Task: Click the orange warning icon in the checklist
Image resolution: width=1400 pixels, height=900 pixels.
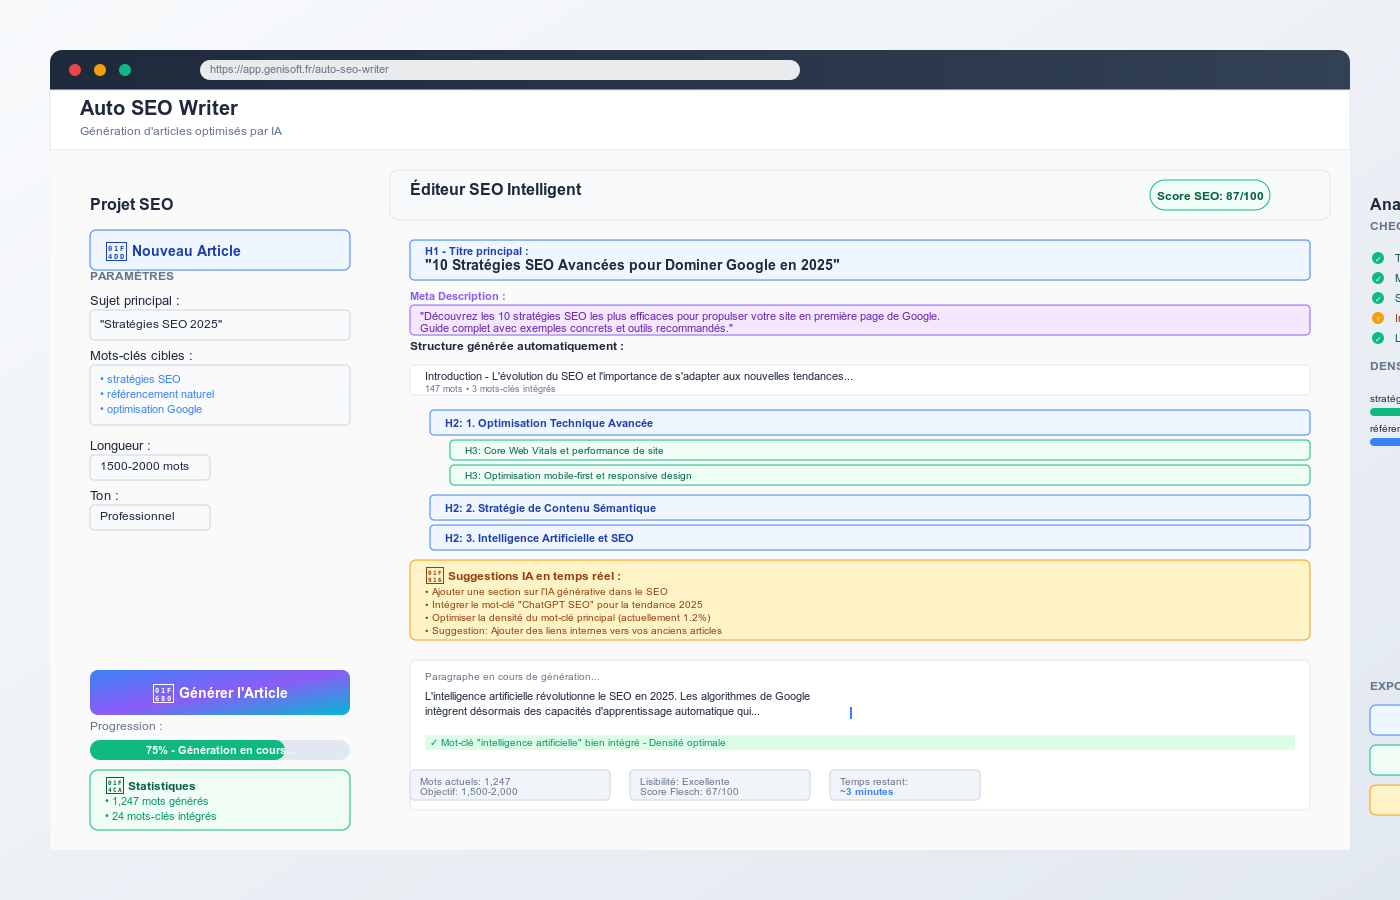Action: coord(1378,318)
